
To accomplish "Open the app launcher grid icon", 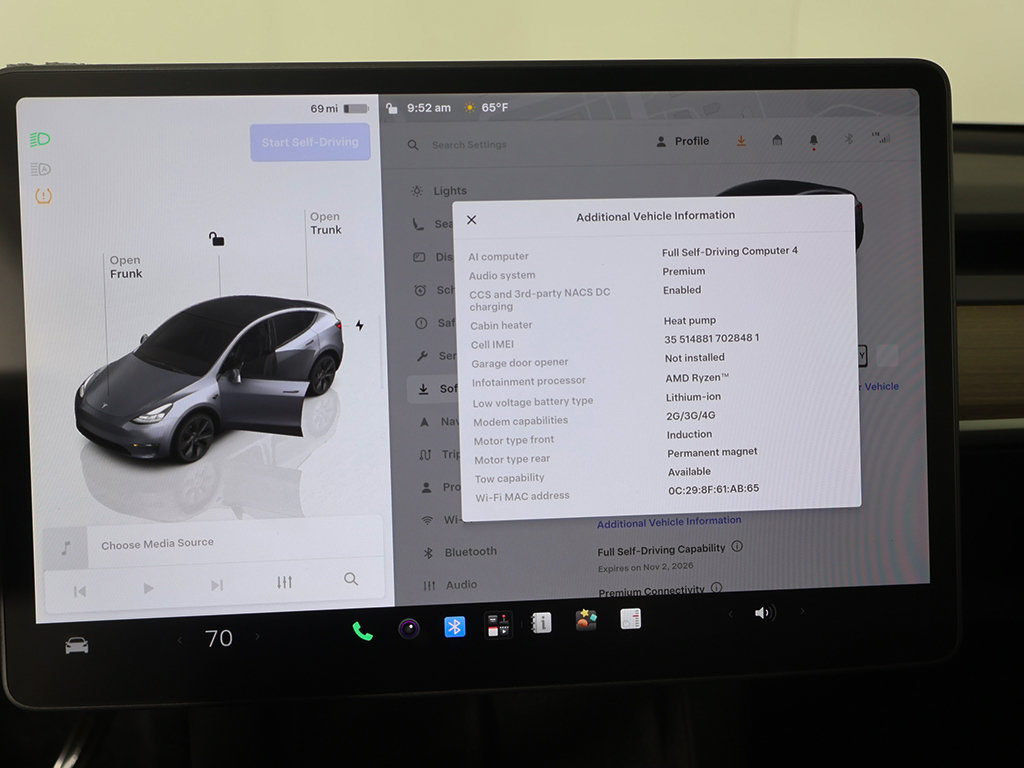I will [x=499, y=625].
